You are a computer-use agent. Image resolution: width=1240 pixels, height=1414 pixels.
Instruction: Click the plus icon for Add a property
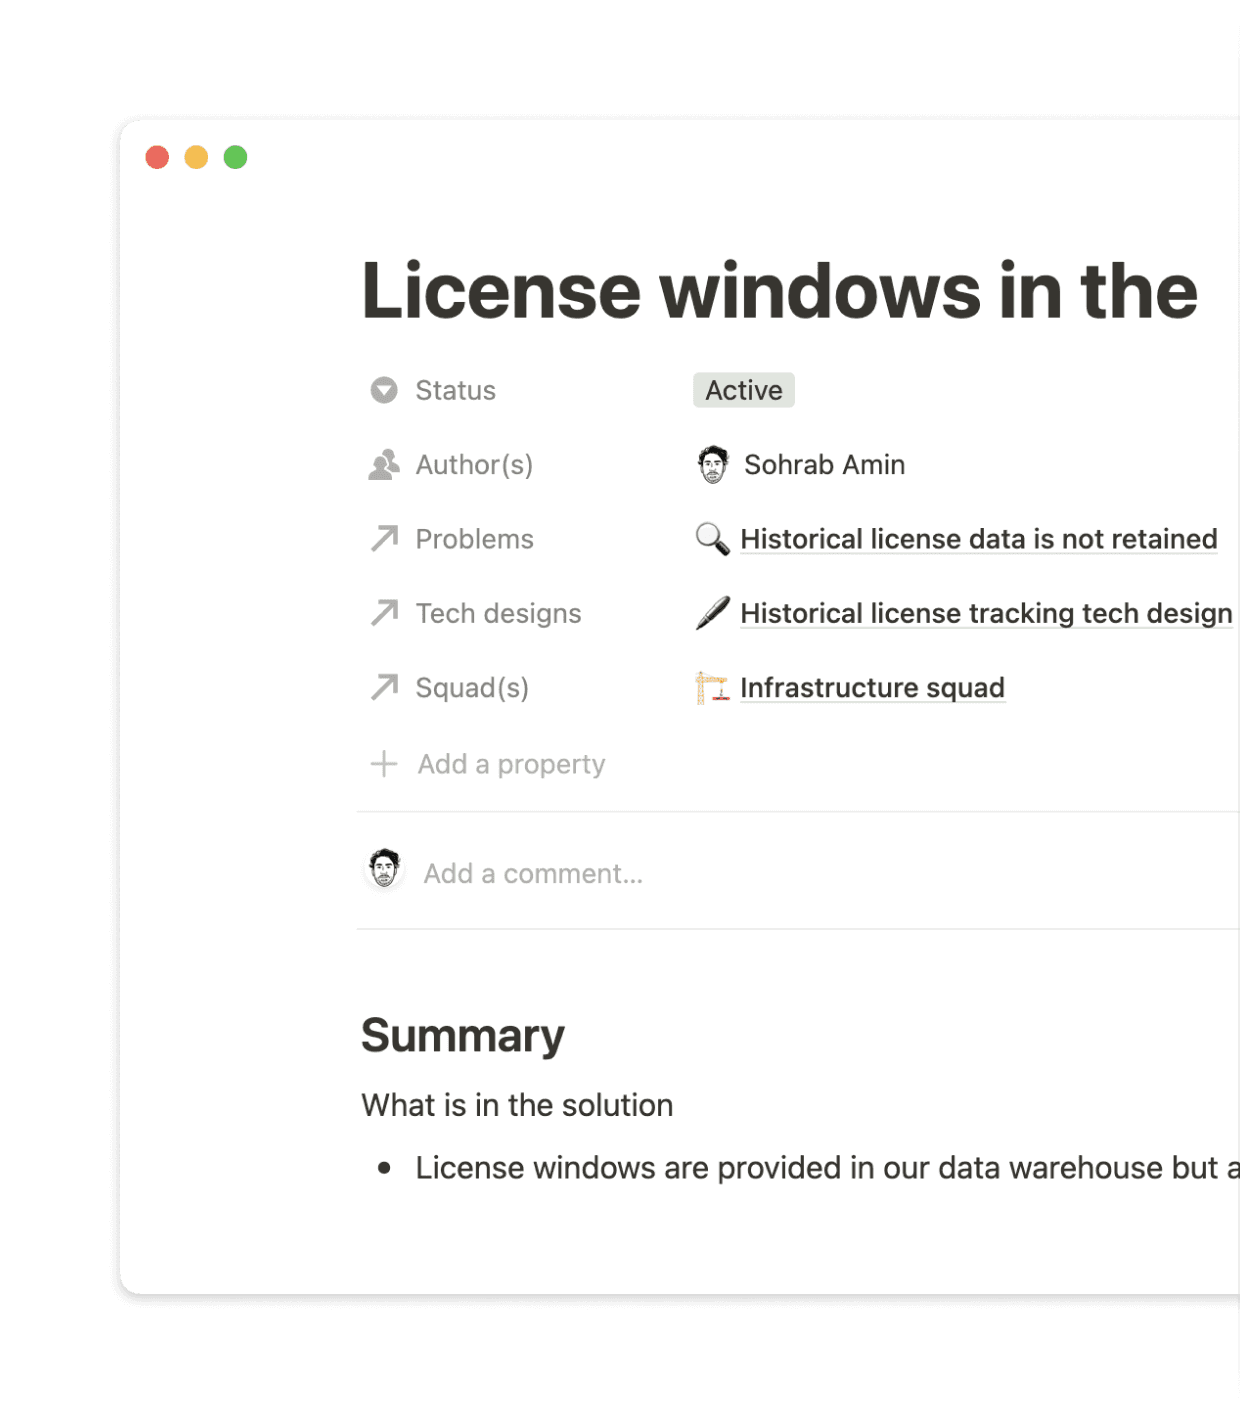tap(384, 764)
